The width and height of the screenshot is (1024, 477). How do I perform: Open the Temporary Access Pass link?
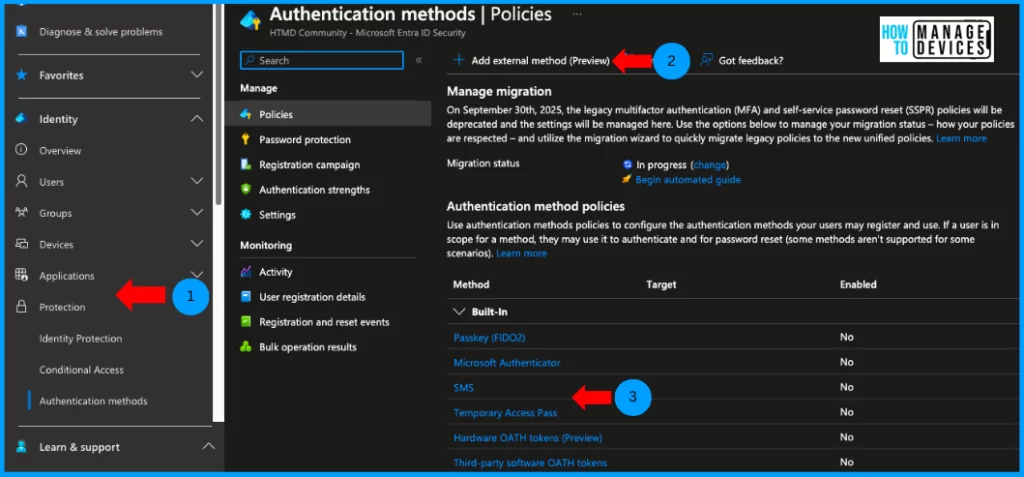click(505, 412)
